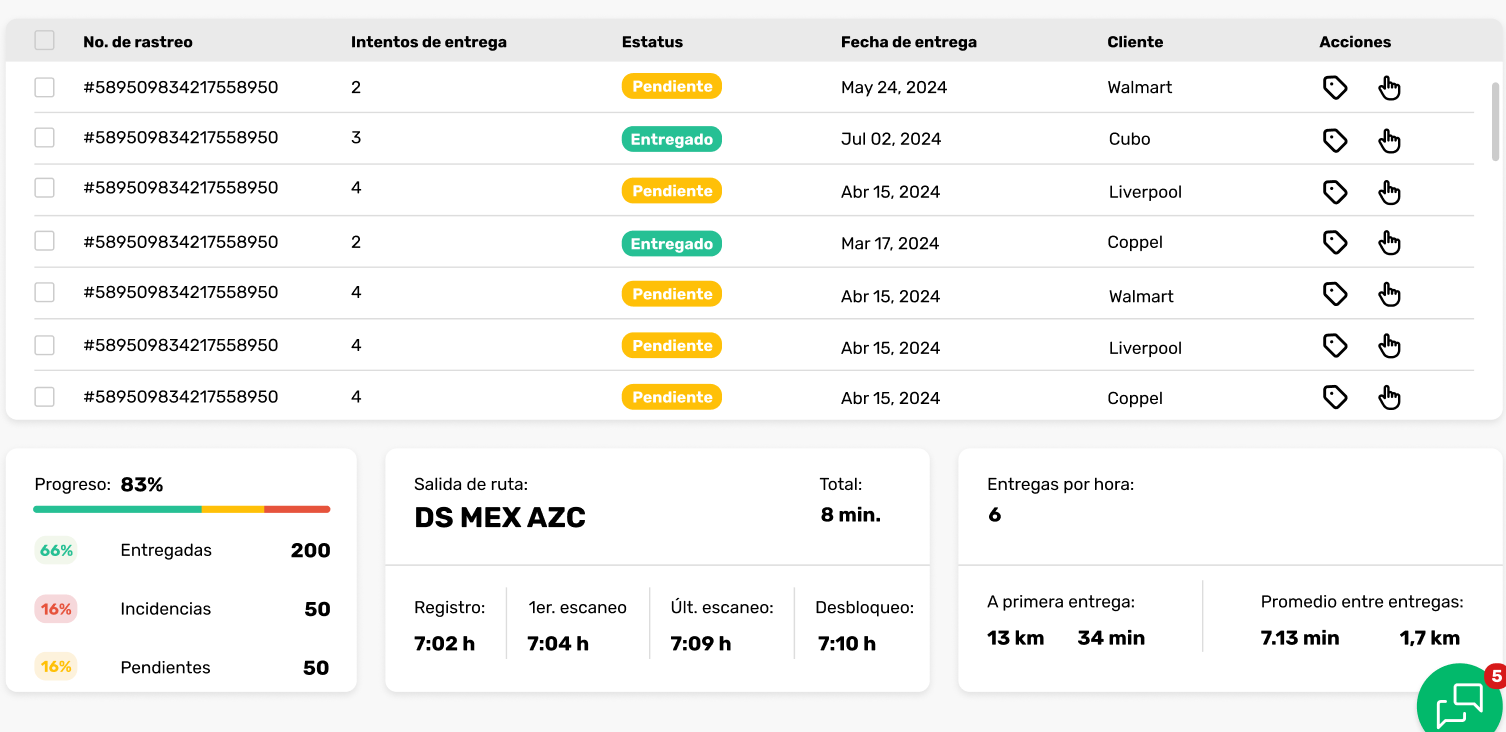The height and width of the screenshot is (732, 1506).
Task: Click the 'Estatus' column header
Action: pyautogui.click(x=652, y=42)
